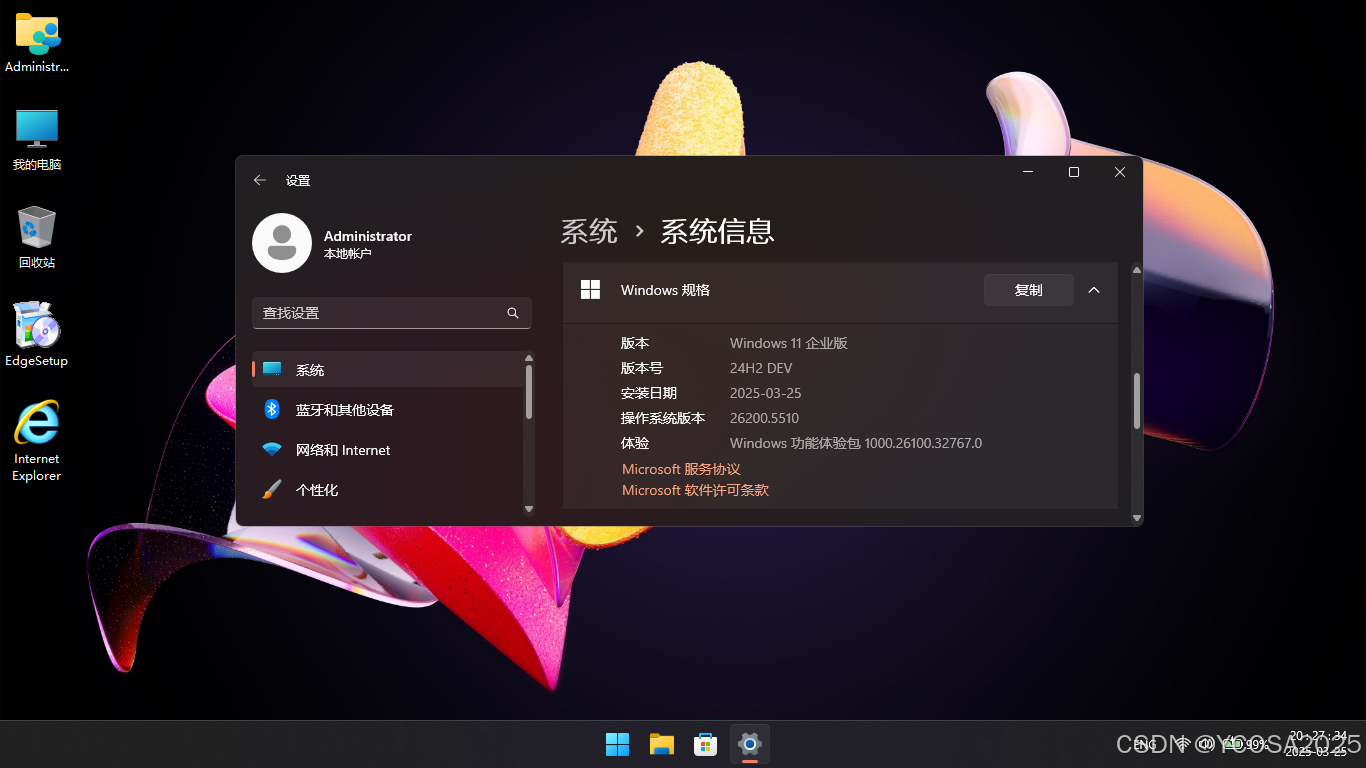The image size is (1366, 768).
Task: Click the taskbar clock and date
Action: click(1316, 743)
